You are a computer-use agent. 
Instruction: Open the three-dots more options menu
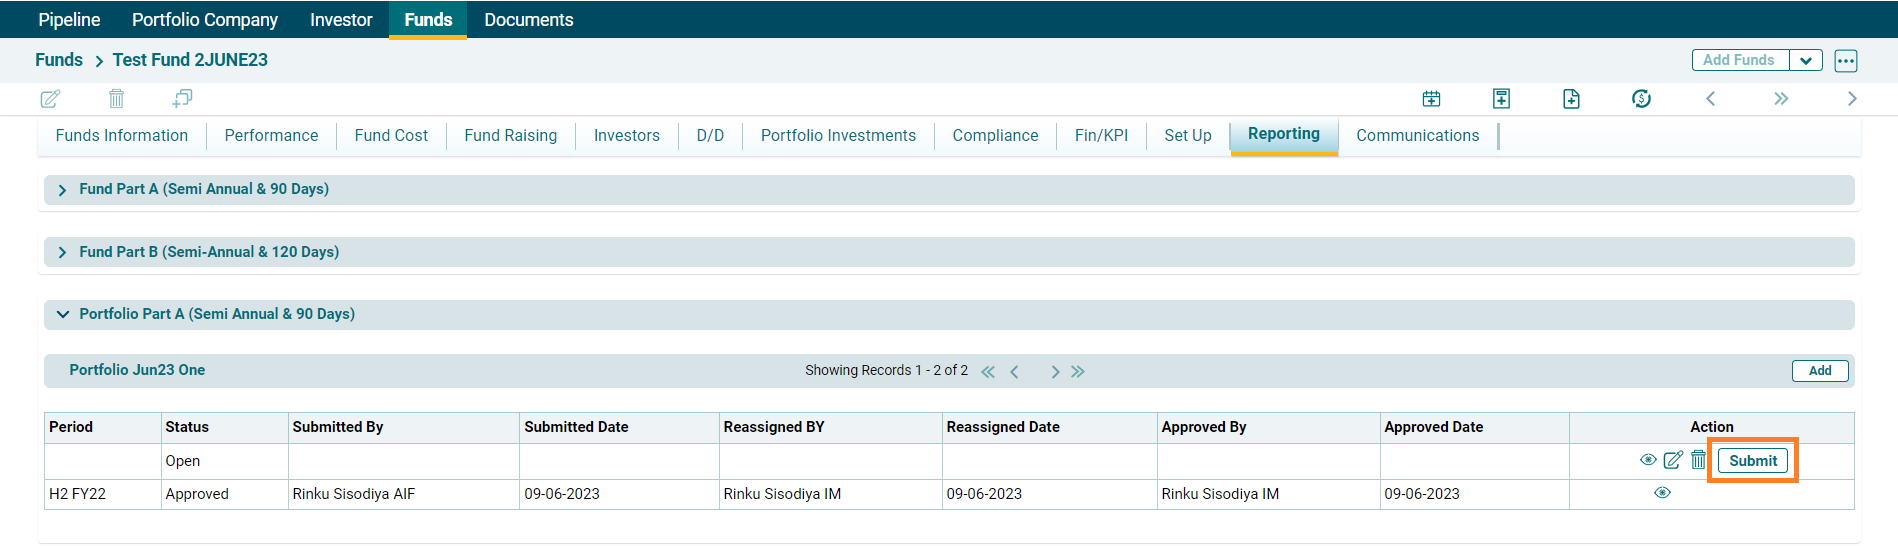(x=1846, y=60)
